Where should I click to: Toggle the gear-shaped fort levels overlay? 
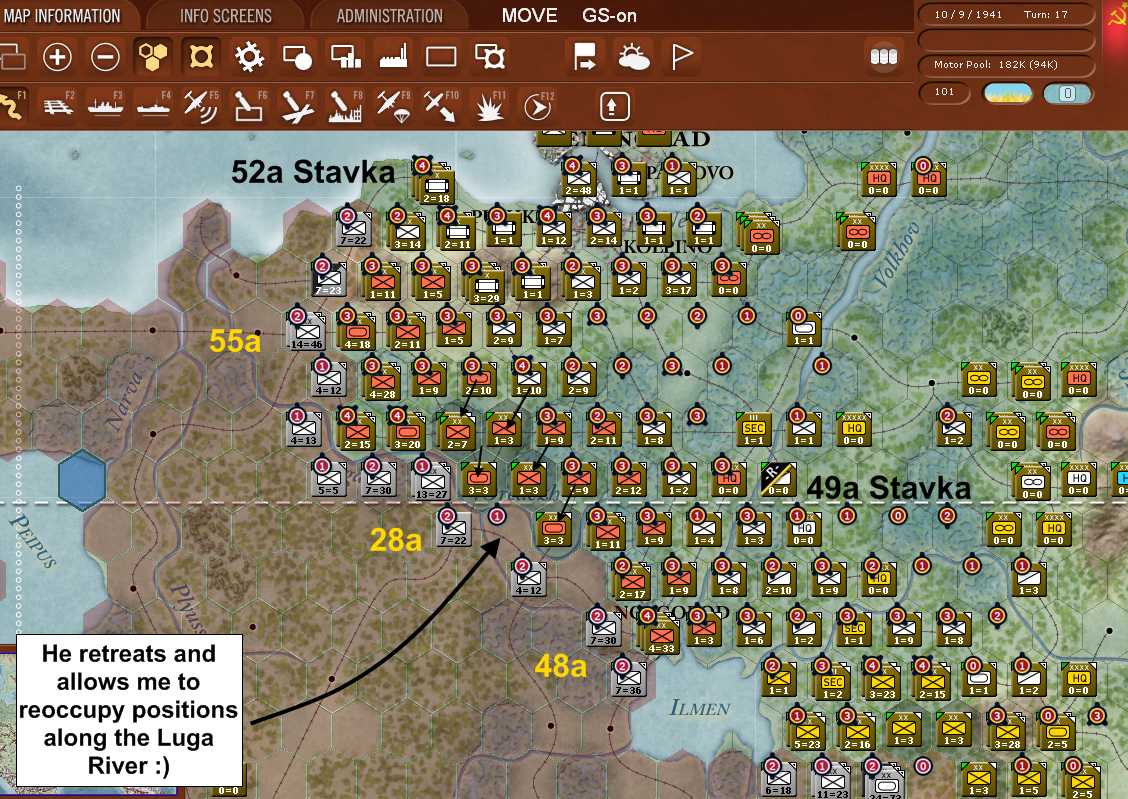click(249, 57)
